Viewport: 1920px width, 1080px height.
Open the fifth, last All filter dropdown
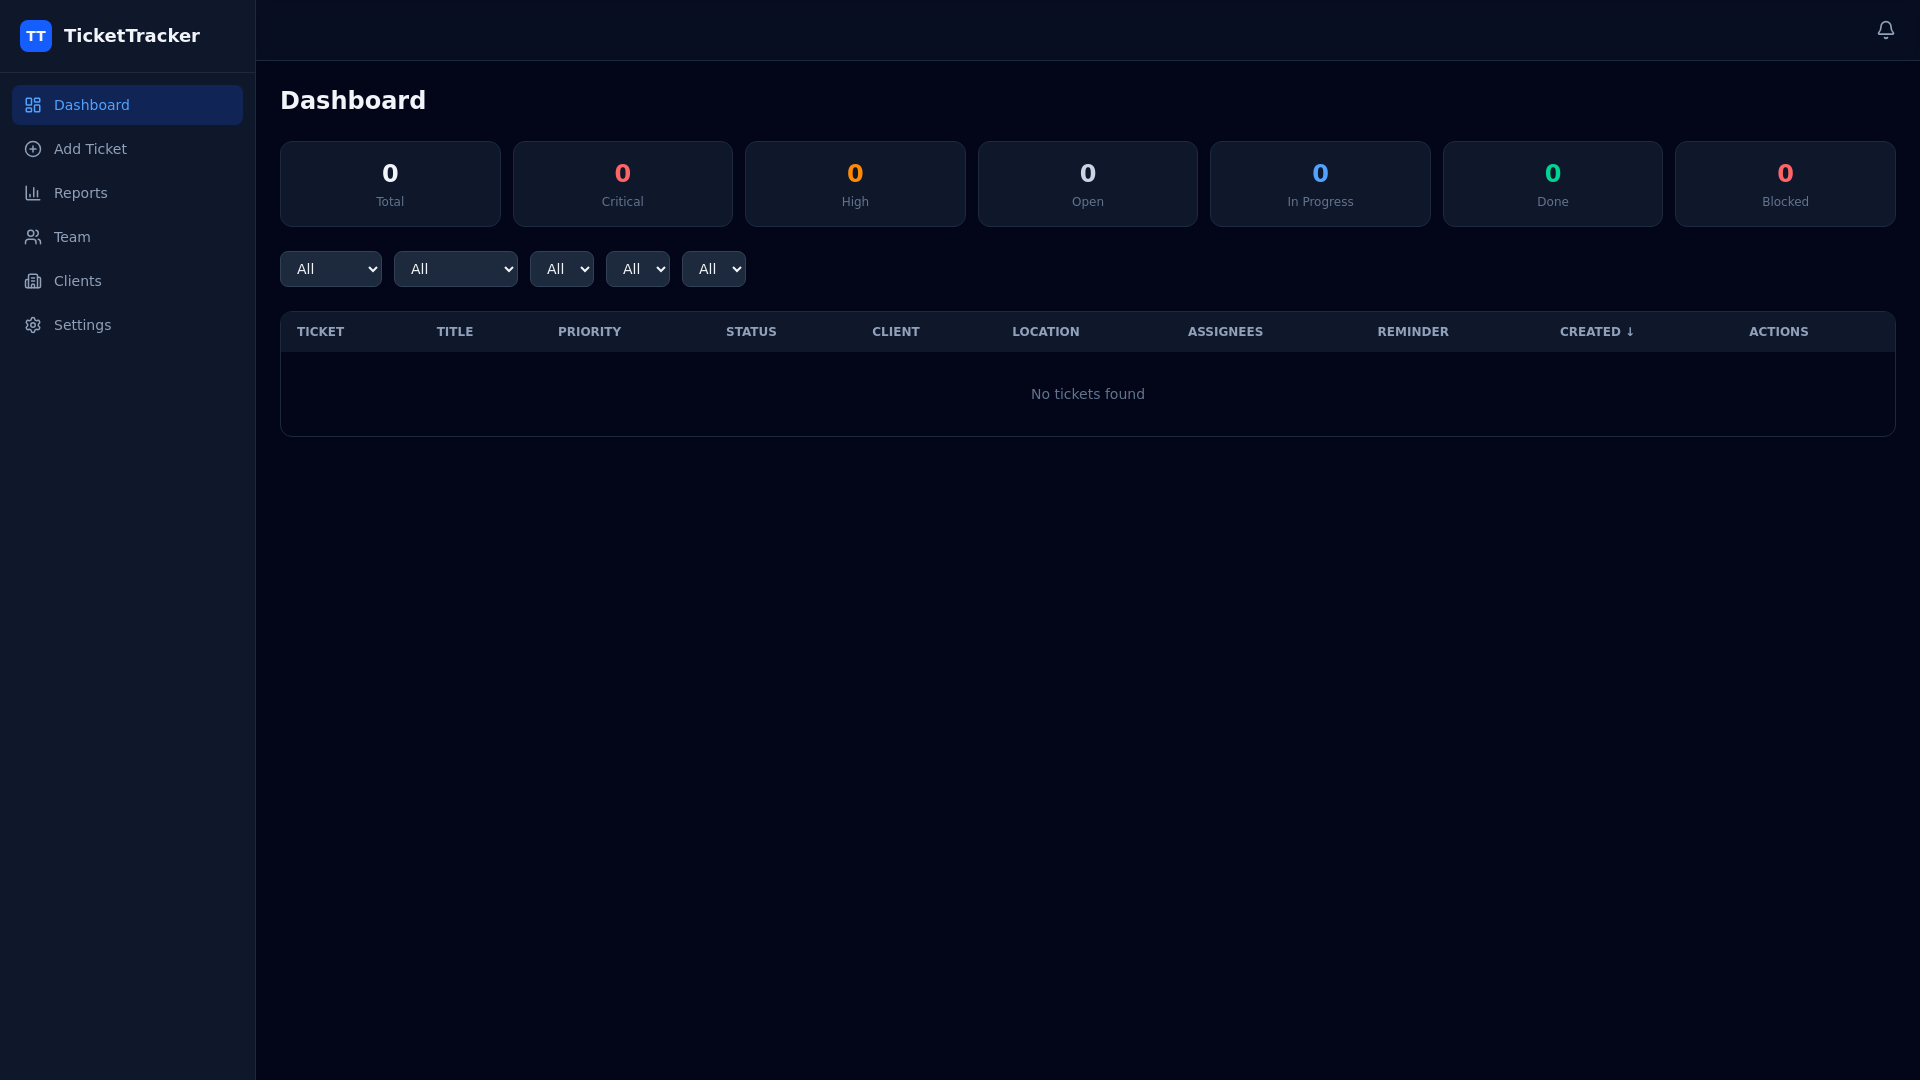[x=714, y=269]
